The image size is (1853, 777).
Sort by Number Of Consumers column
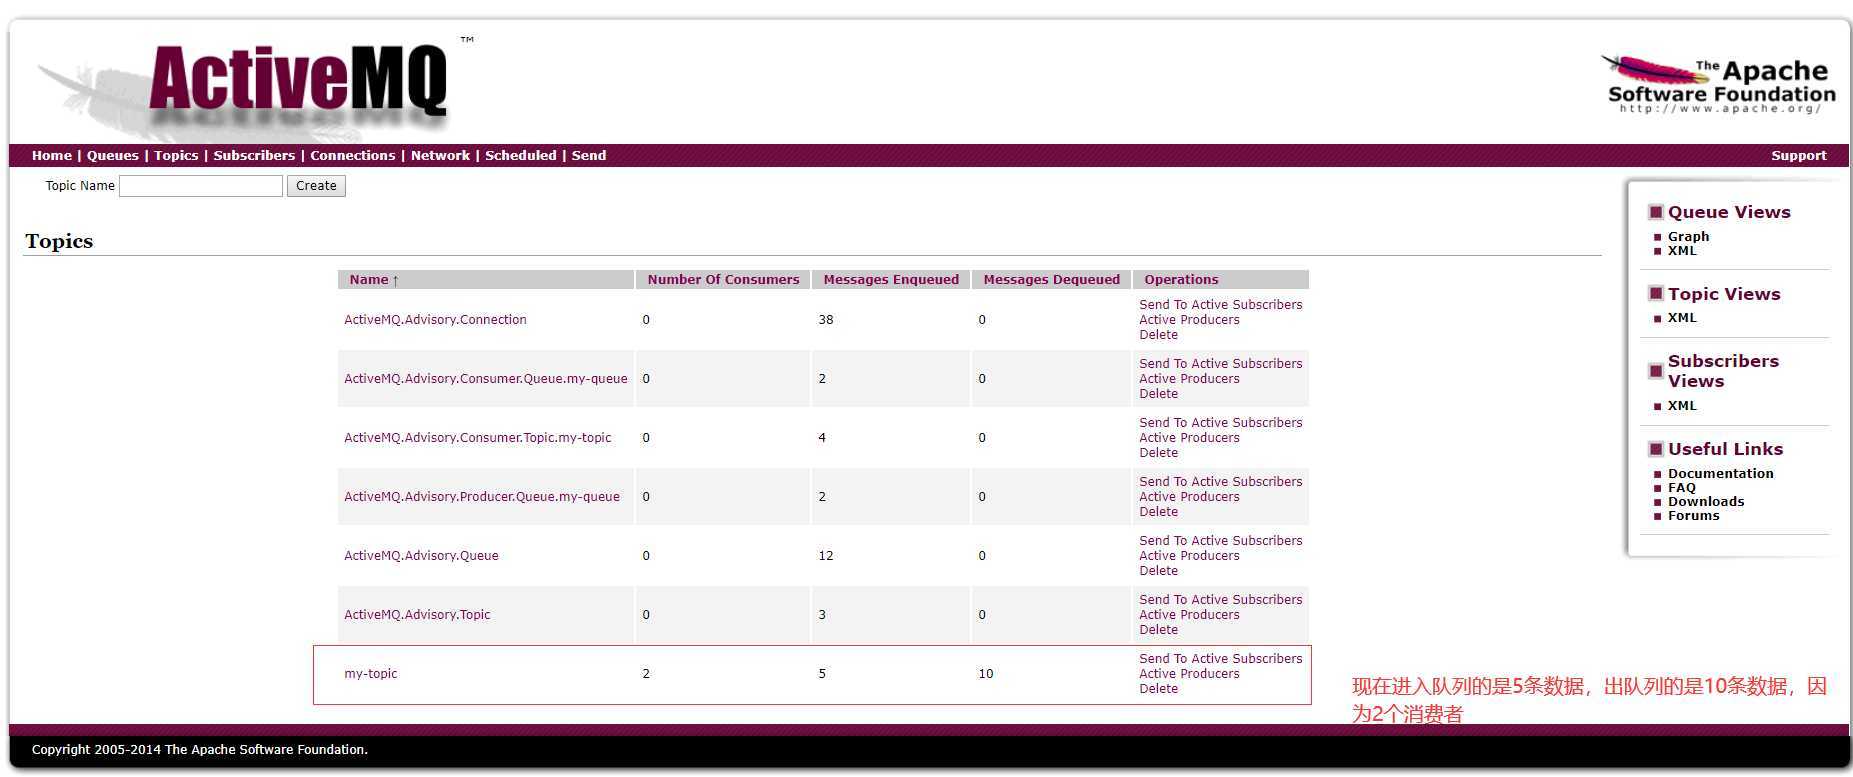tap(723, 280)
